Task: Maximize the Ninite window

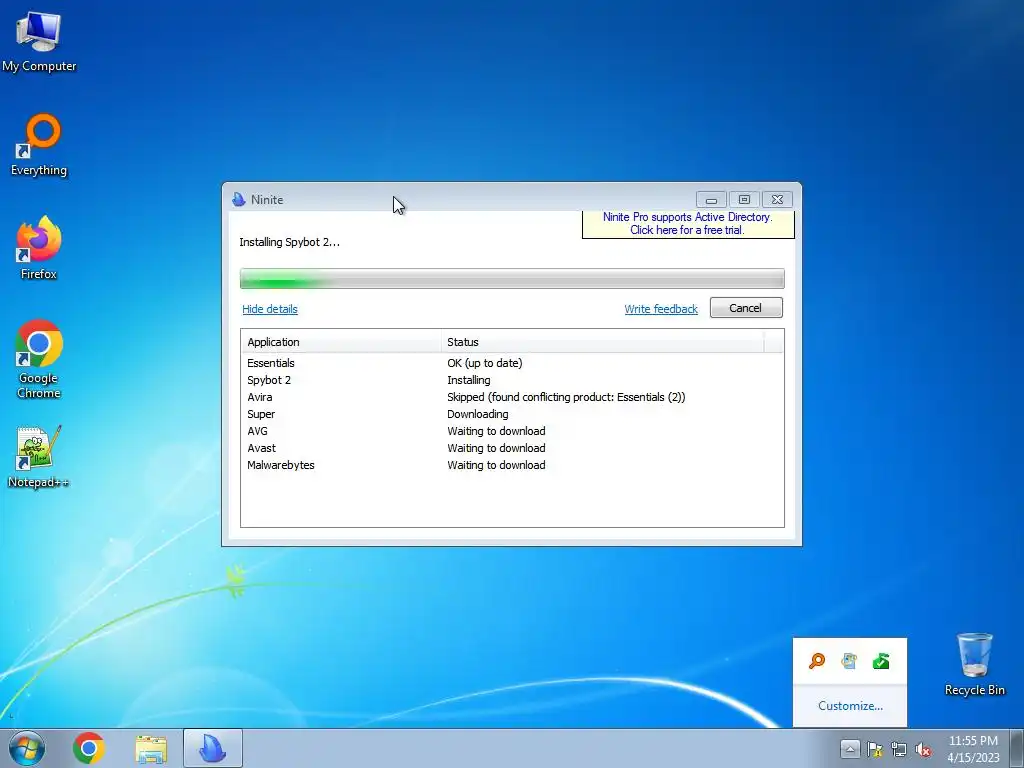Action: click(744, 199)
